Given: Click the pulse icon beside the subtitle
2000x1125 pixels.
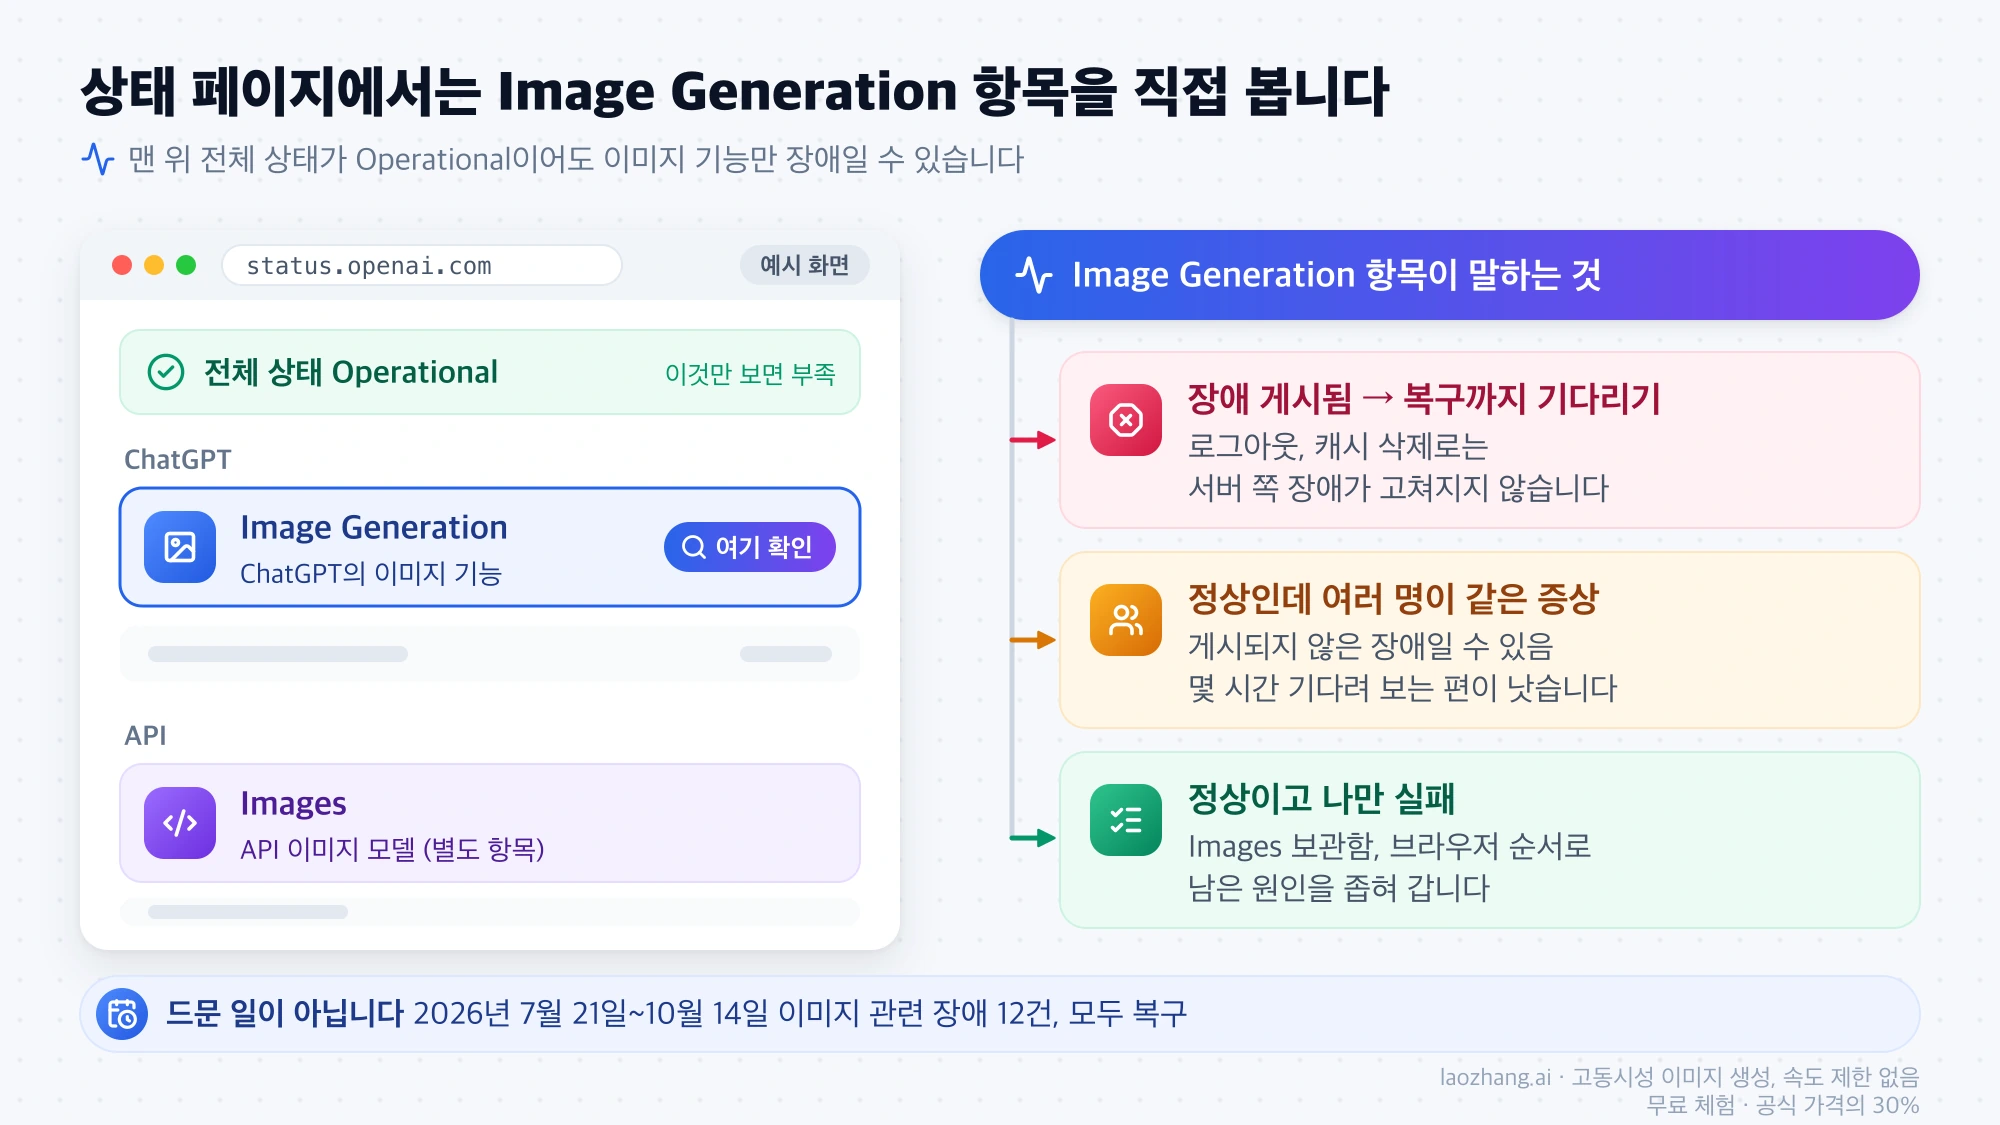Looking at the screenshot, I should pyautogui.click(x=98, y=159).
